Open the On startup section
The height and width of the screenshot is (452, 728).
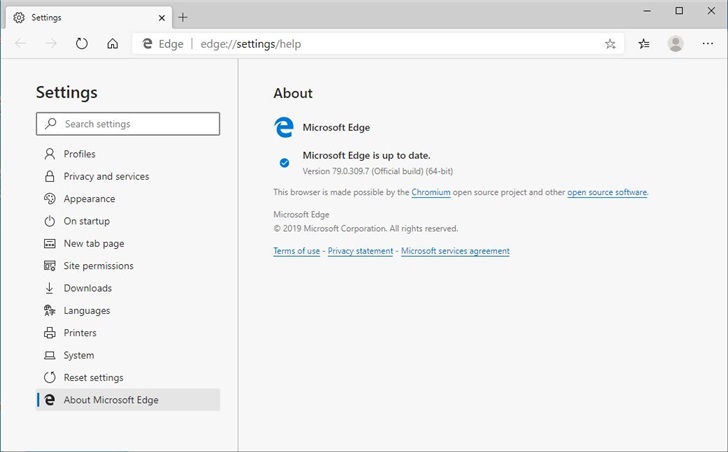(x=86, y=221)
